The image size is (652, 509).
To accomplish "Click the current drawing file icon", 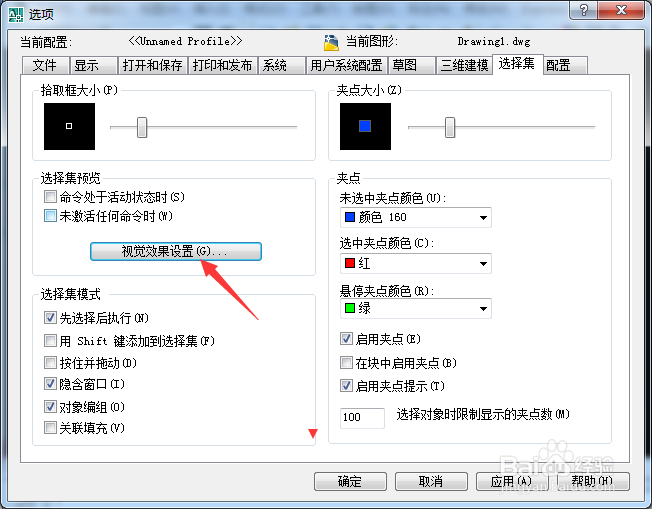I will point(331,42).
